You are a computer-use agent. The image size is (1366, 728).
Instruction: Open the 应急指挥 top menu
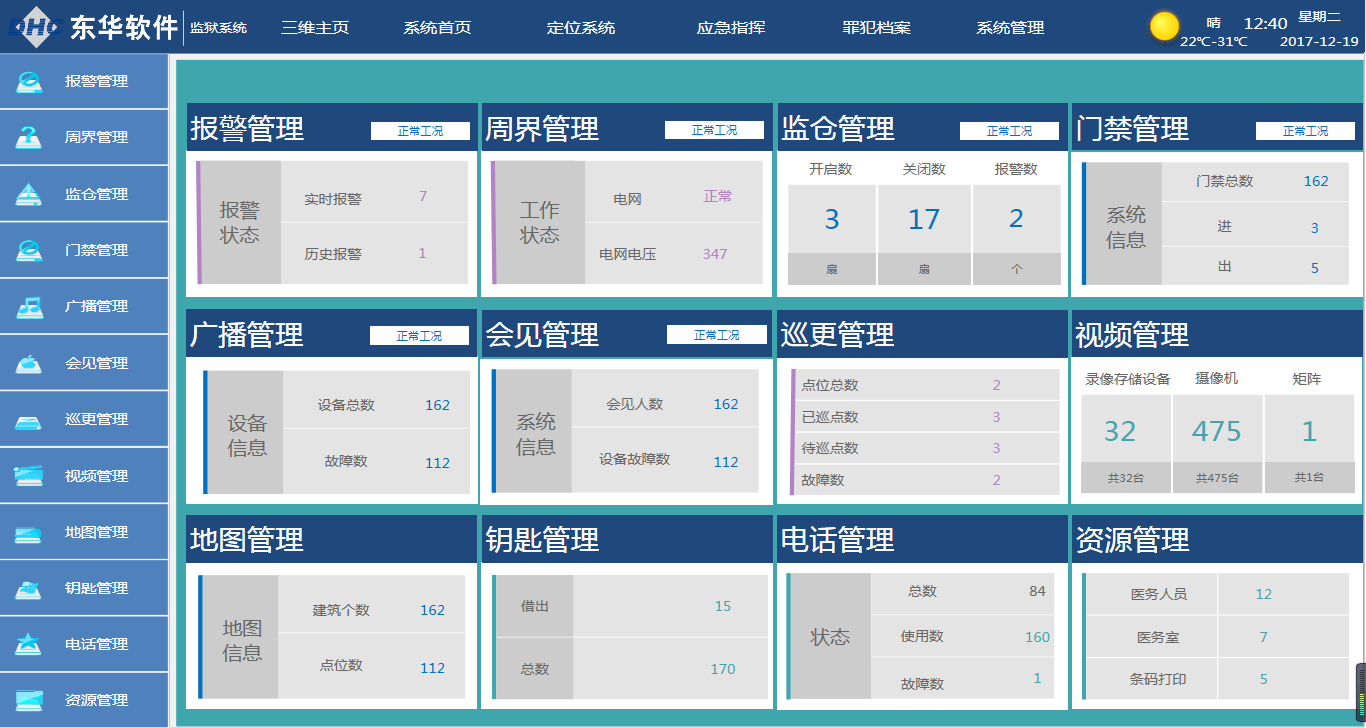(731, 28)
